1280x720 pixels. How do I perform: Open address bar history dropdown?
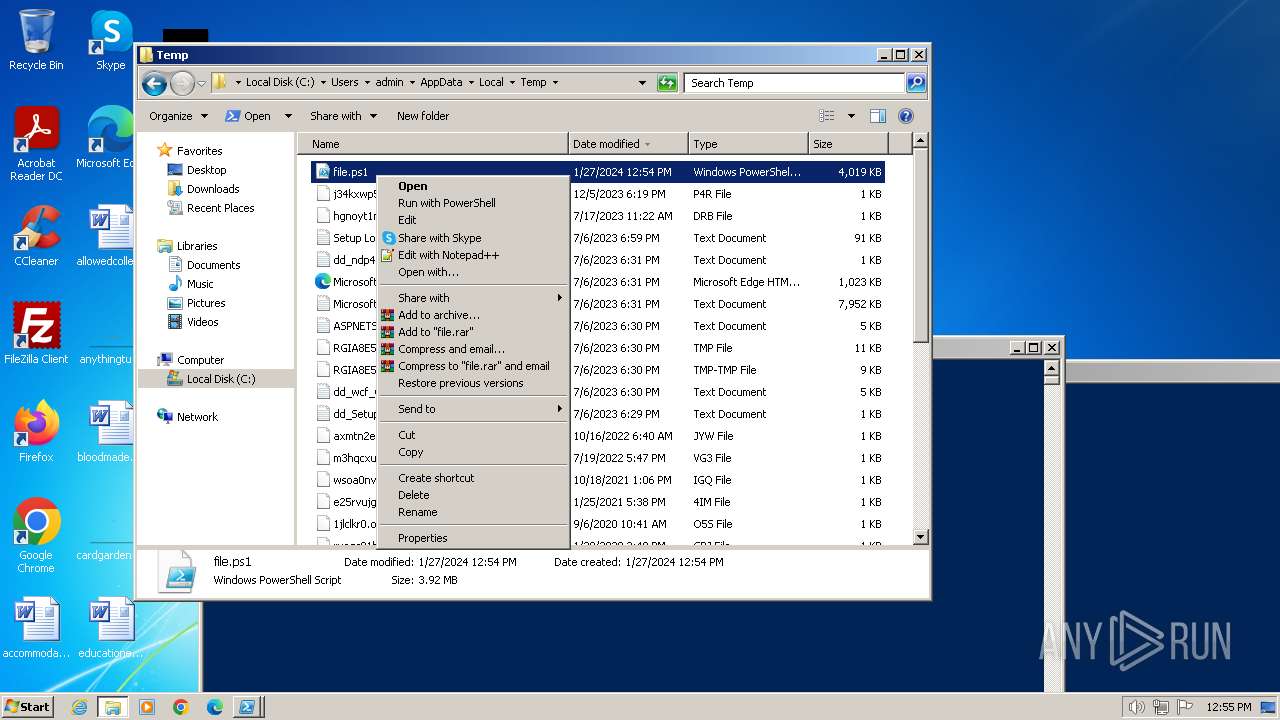(x=642, y=83)
